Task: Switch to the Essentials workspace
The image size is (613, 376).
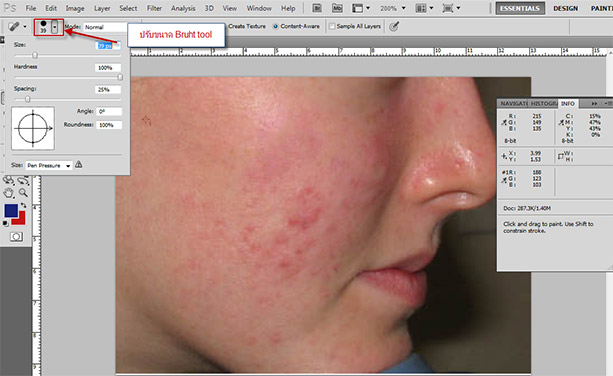Action: [x=520, y=8]
